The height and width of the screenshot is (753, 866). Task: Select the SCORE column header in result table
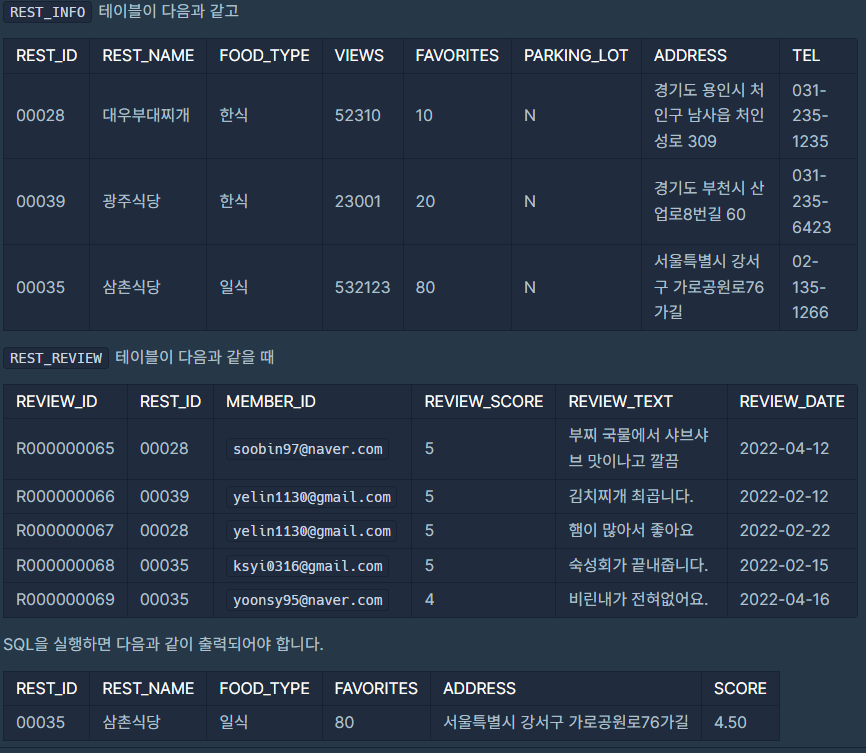pos(740,688)
